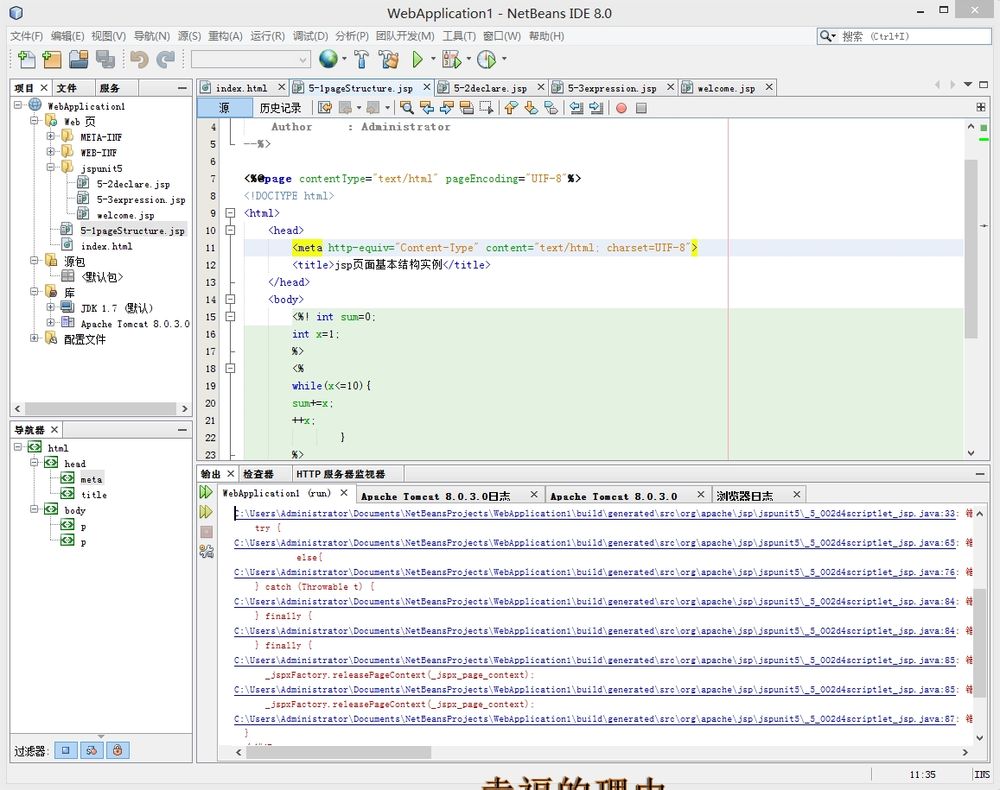
Task: Click the wrench settings icon in output panel
Action: [x=206, y=551]
